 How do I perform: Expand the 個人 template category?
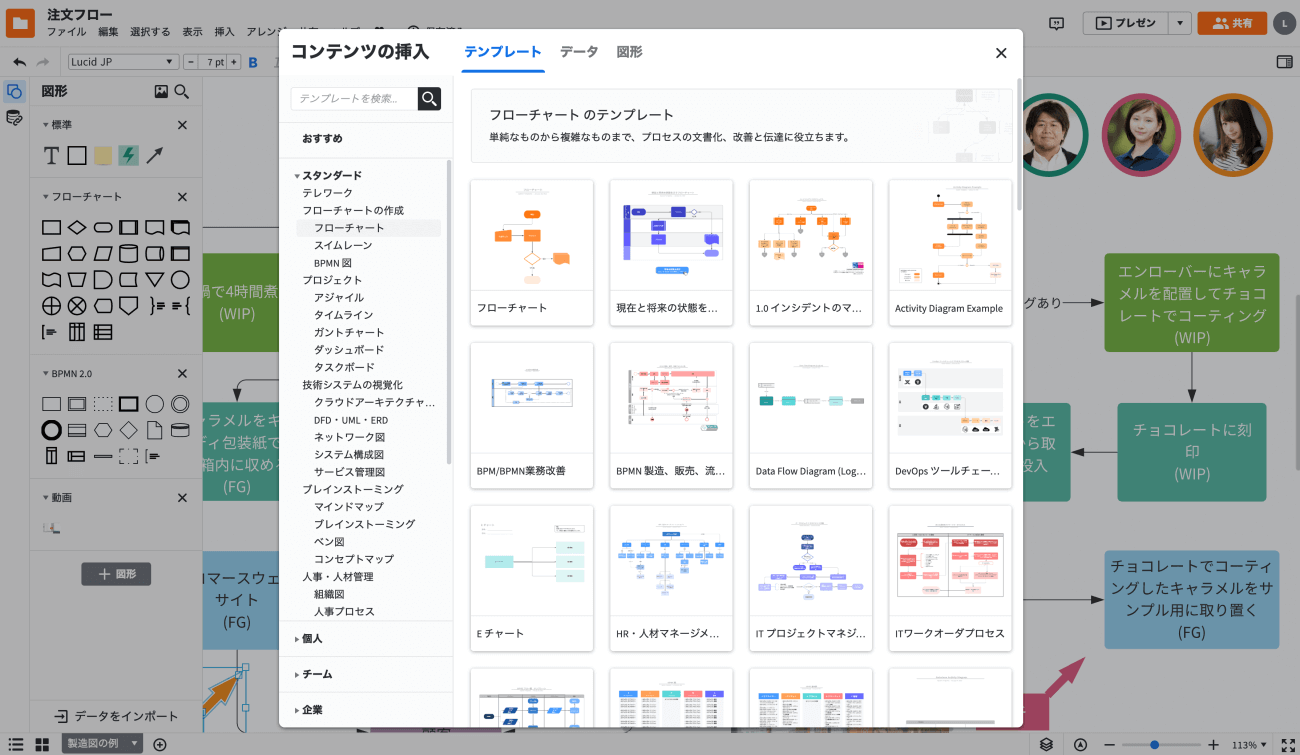(312, 639)
